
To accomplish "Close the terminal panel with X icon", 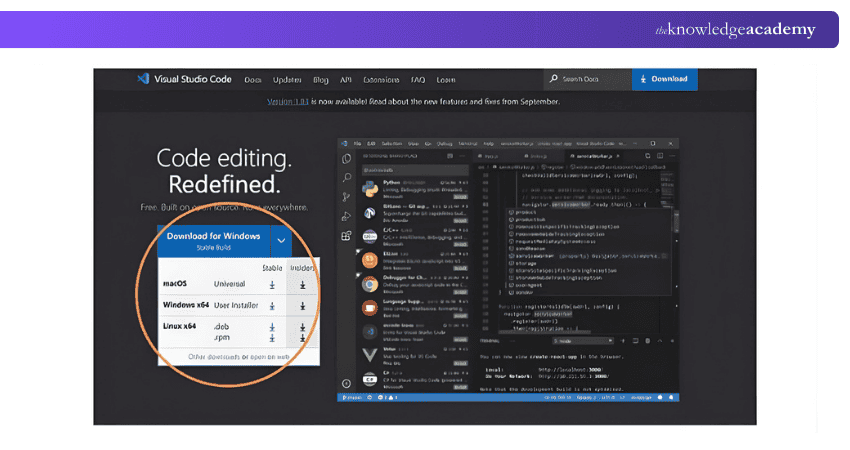I will 672,341.
